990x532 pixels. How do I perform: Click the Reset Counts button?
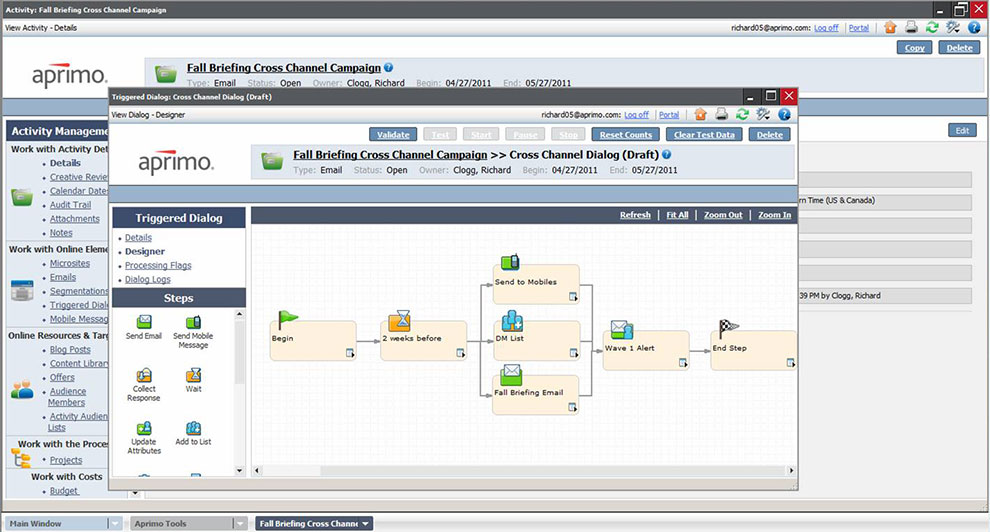click(626, 134)
